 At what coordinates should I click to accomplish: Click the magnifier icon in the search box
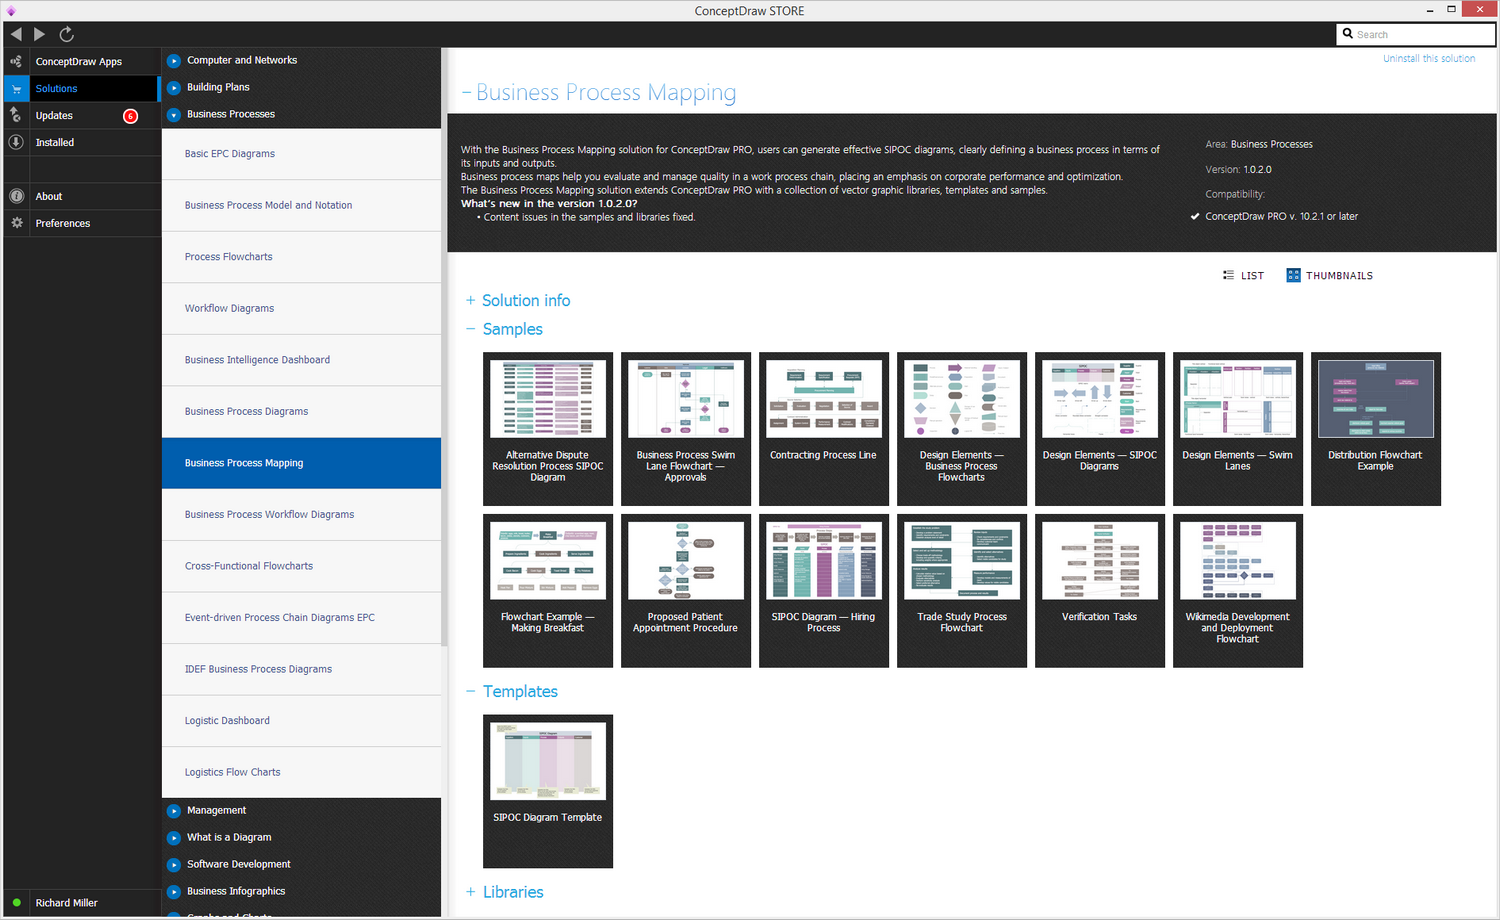pyautogui.click(x=1348, y=34)
